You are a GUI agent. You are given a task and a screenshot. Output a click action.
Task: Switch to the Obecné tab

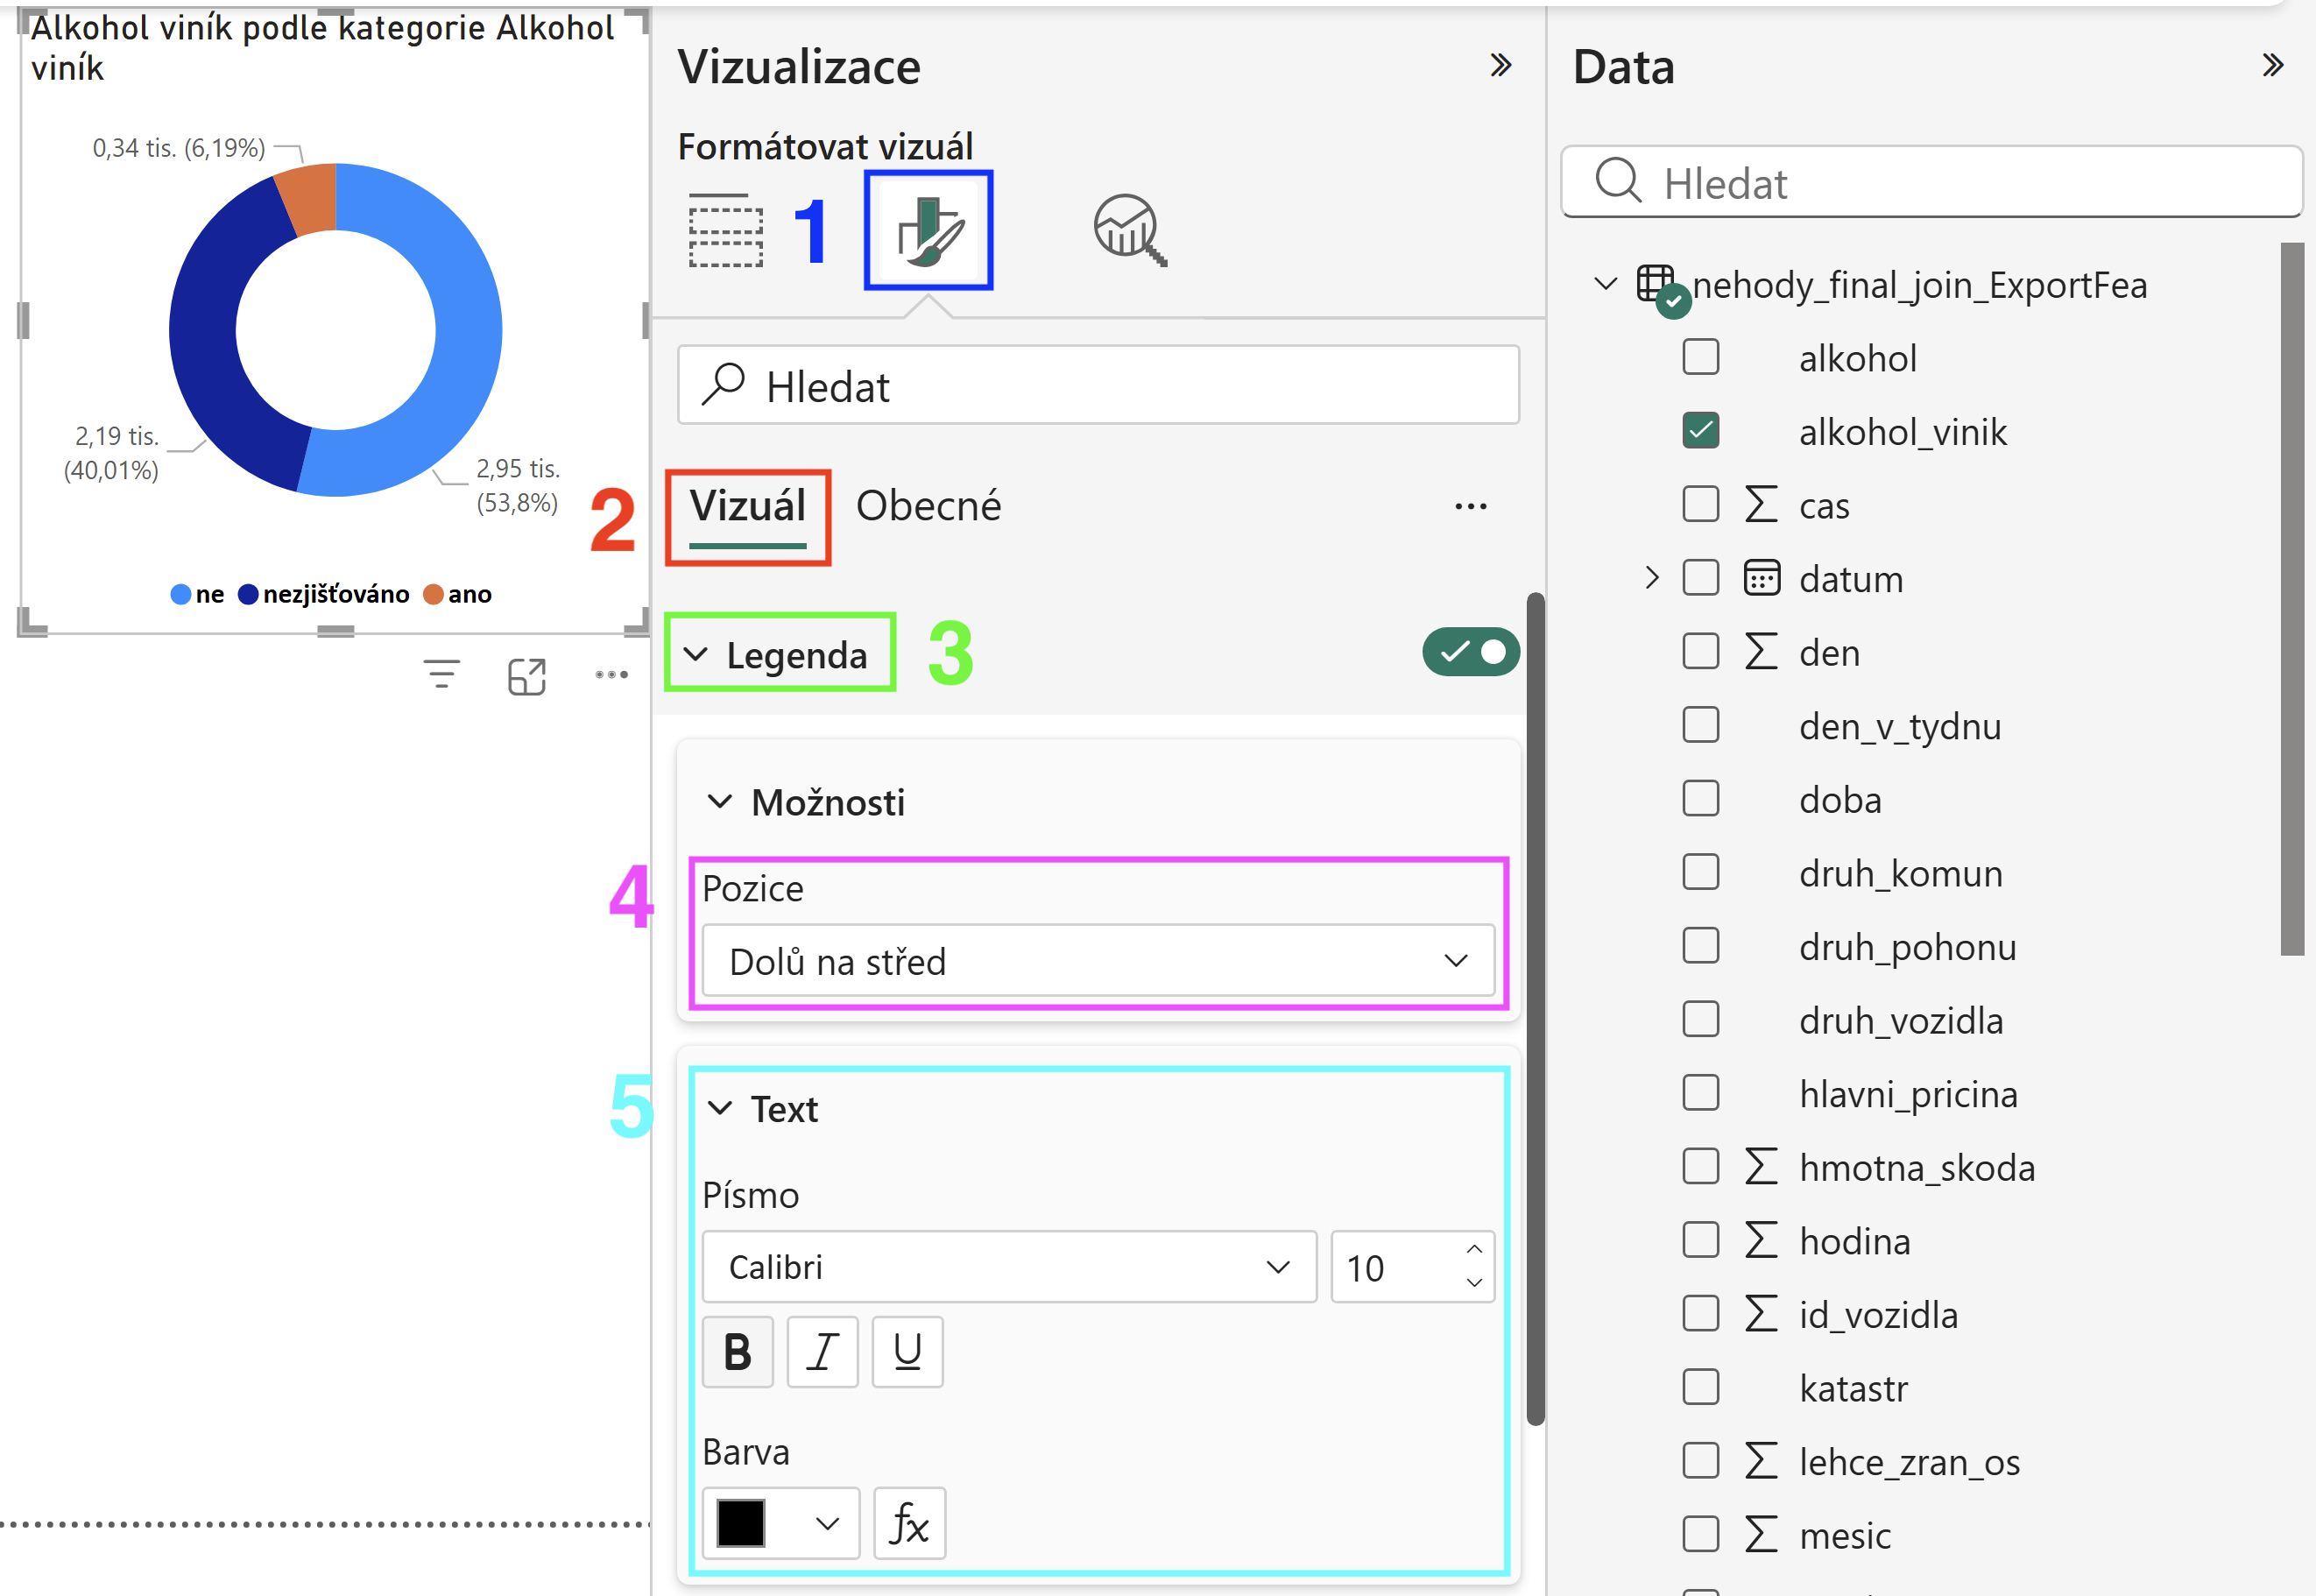pyautogui.click(x=928, y=507)
